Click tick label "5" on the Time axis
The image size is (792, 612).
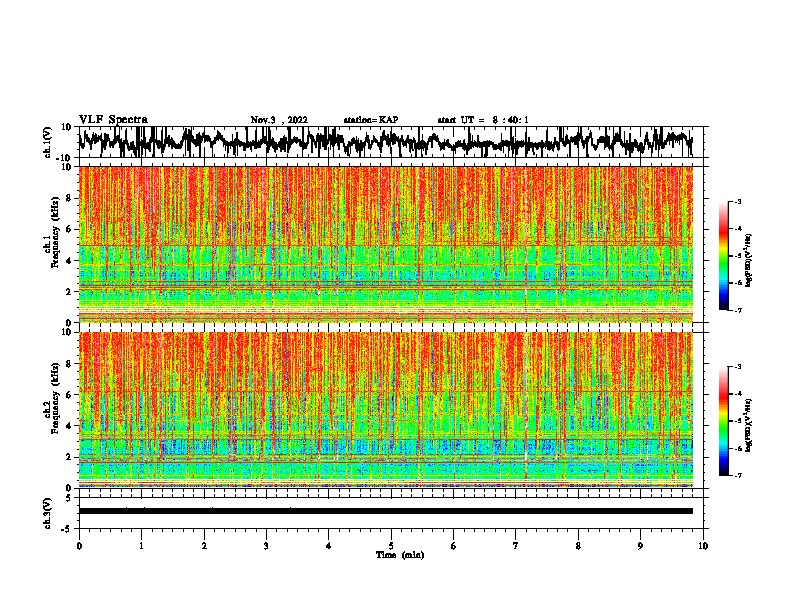coord(391,546)
